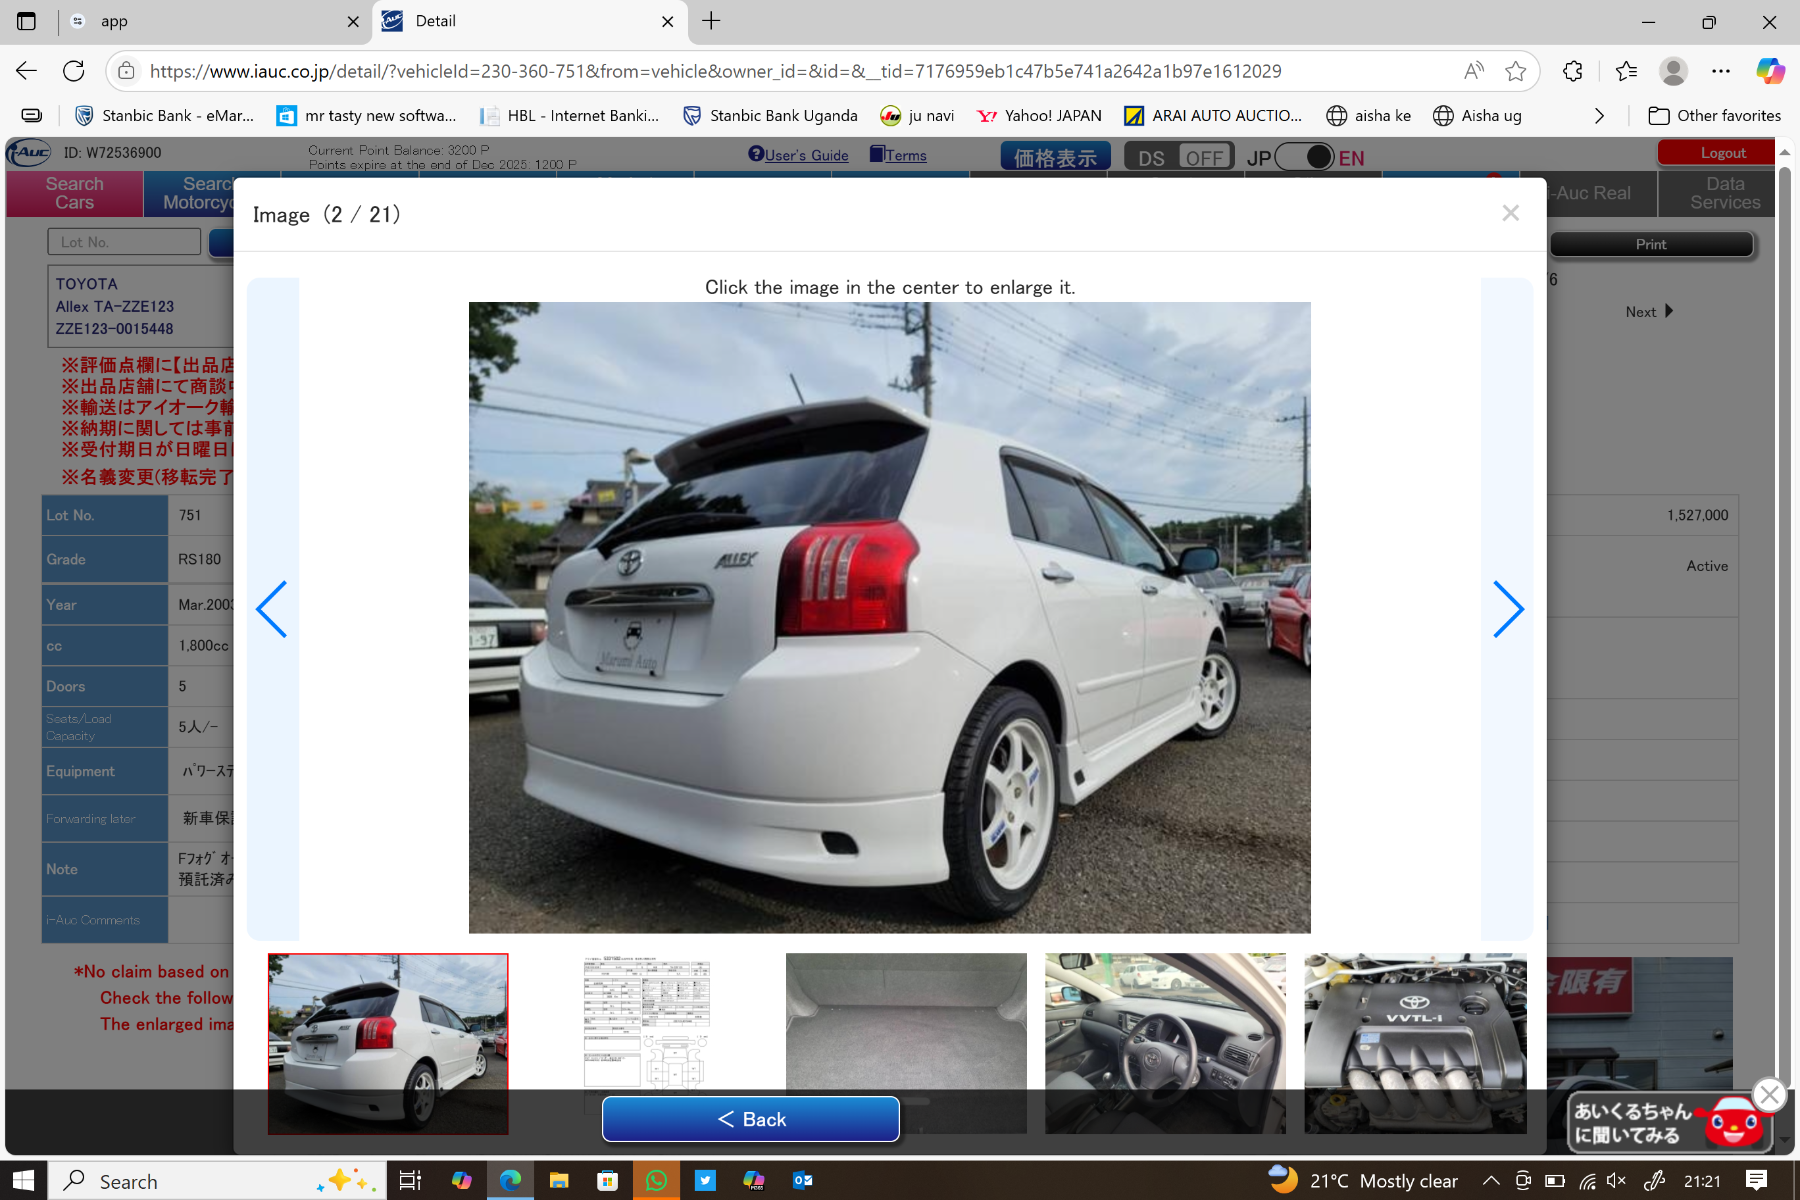Close the image viewer dialog
1800x1200 pixels.
[1510, 213]
